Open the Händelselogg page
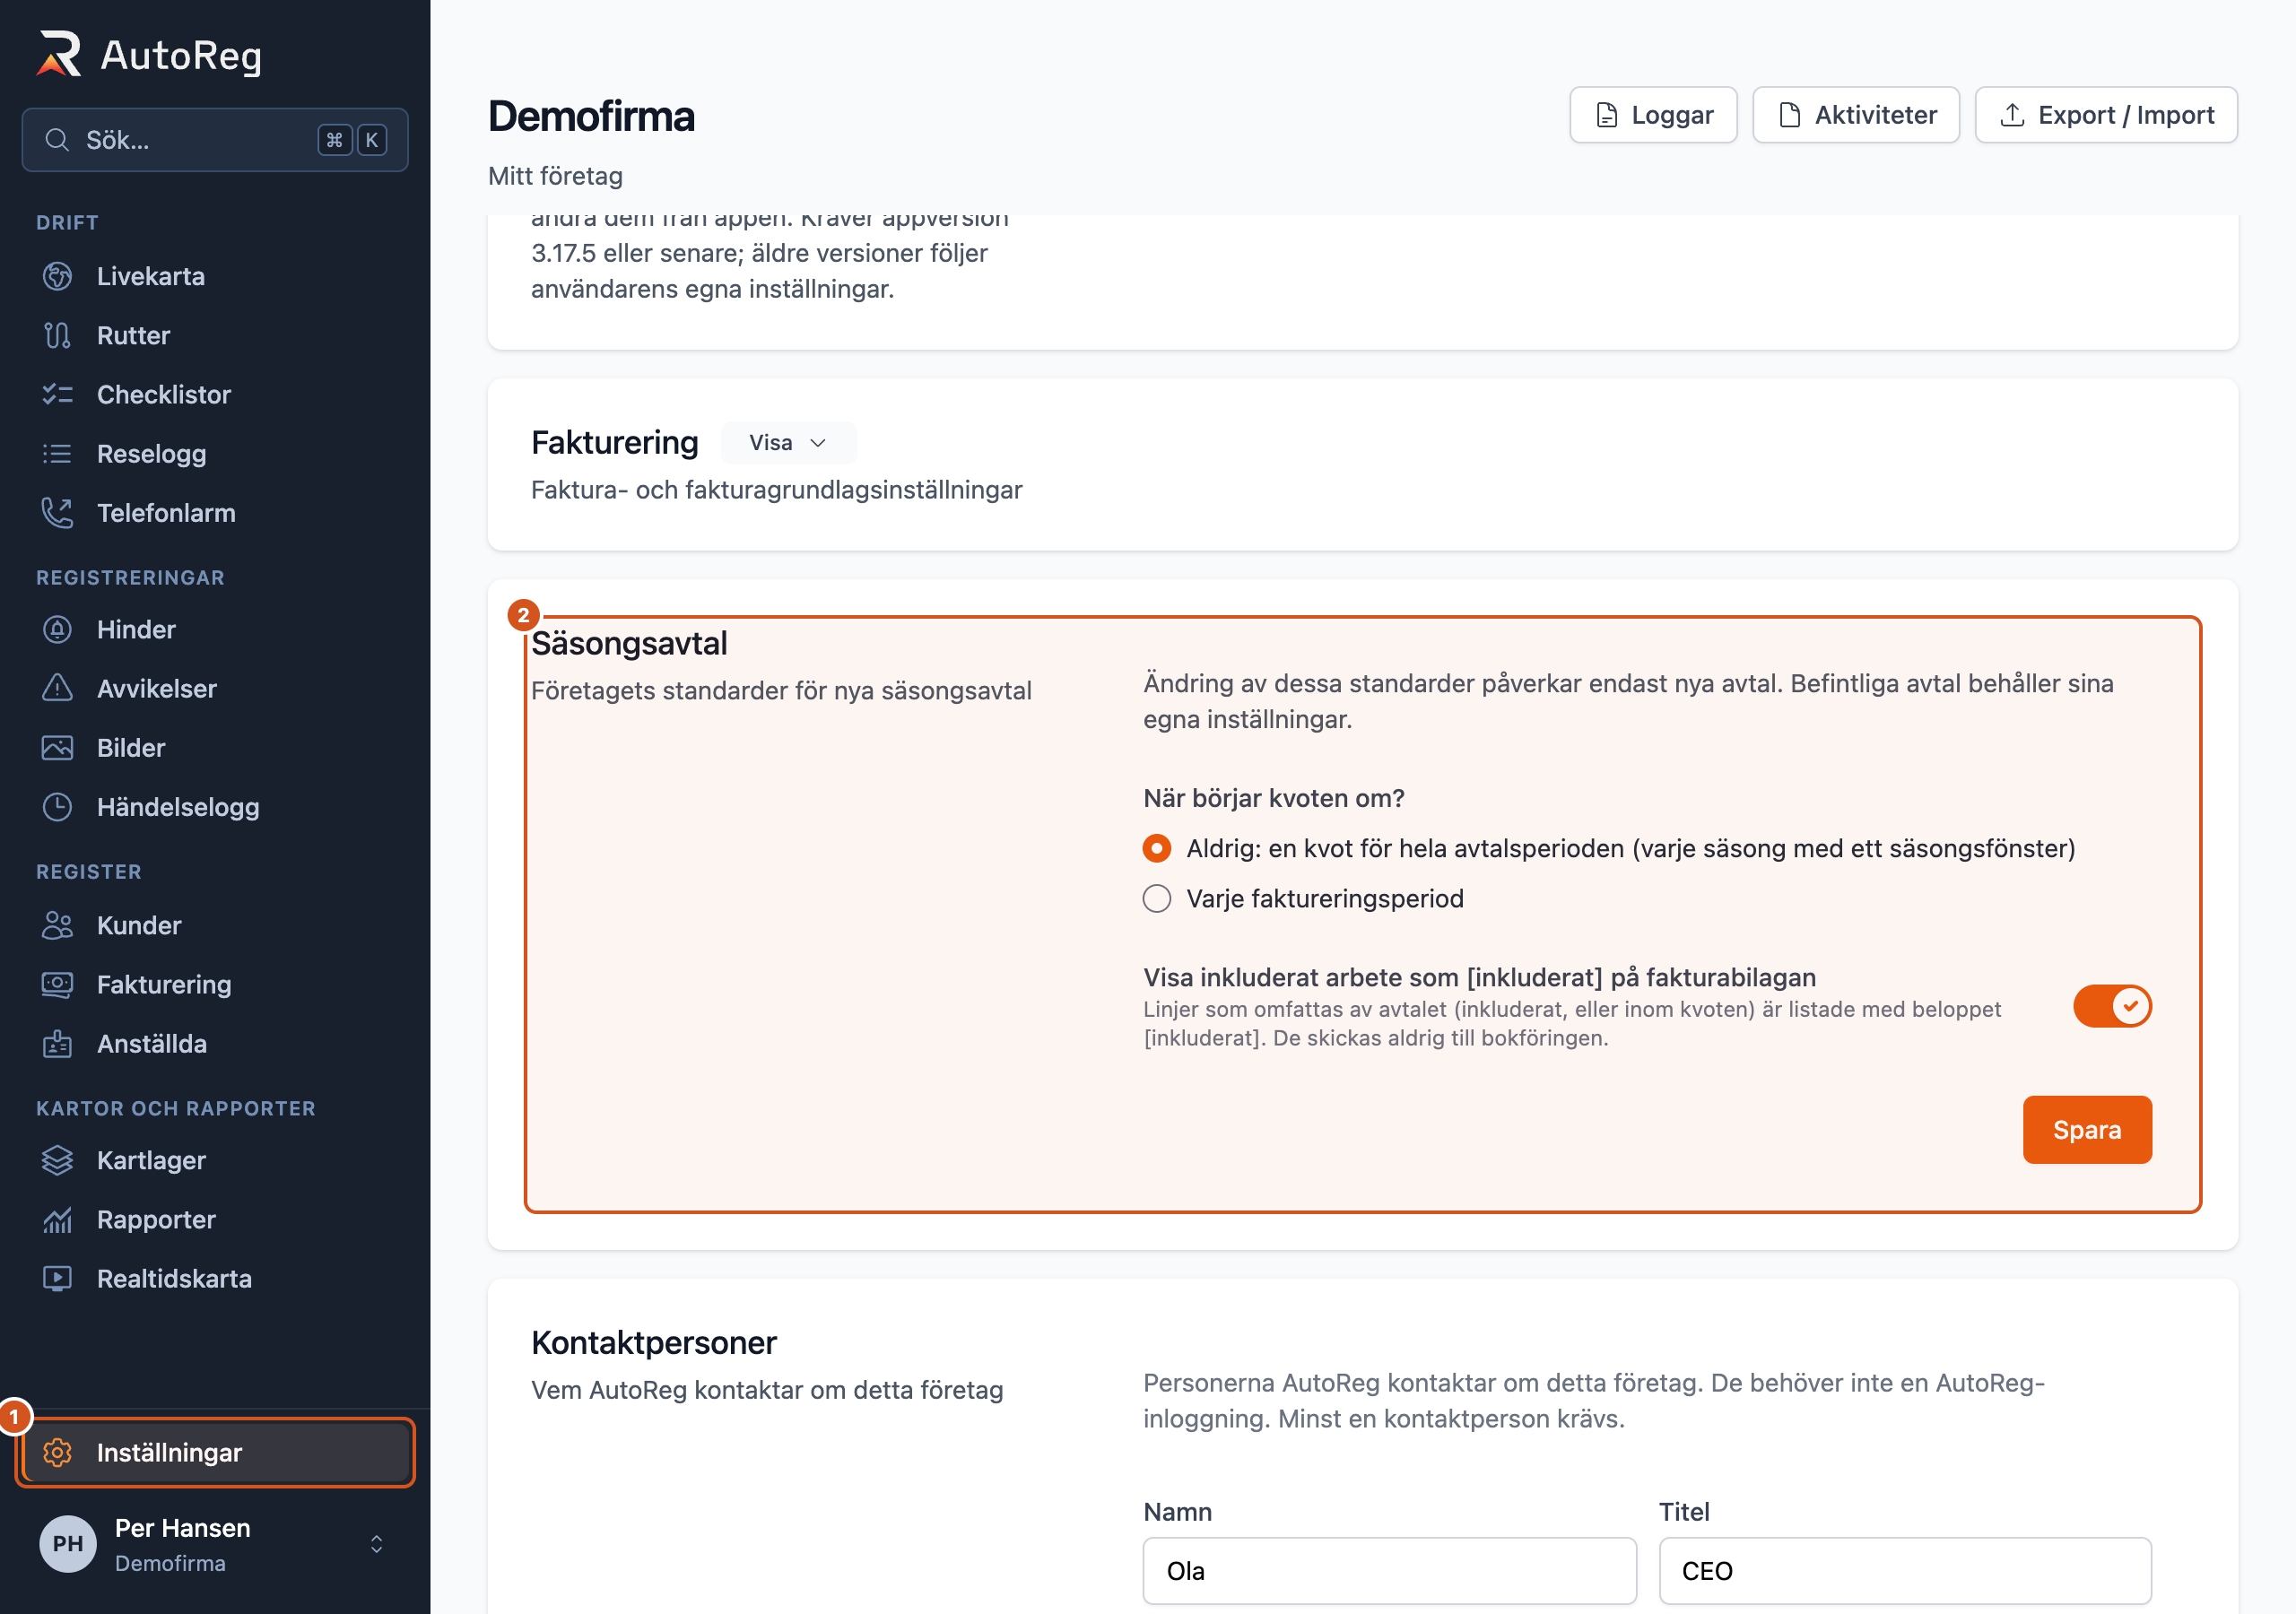Screen dimensions: 2296x1614 coord(215,807)
